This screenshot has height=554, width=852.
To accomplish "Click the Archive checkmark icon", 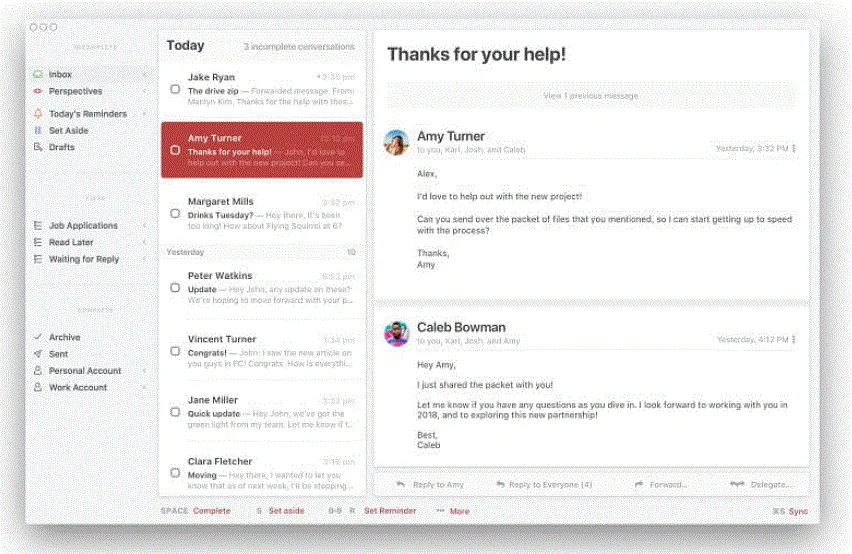I will (x=38, y=337).
